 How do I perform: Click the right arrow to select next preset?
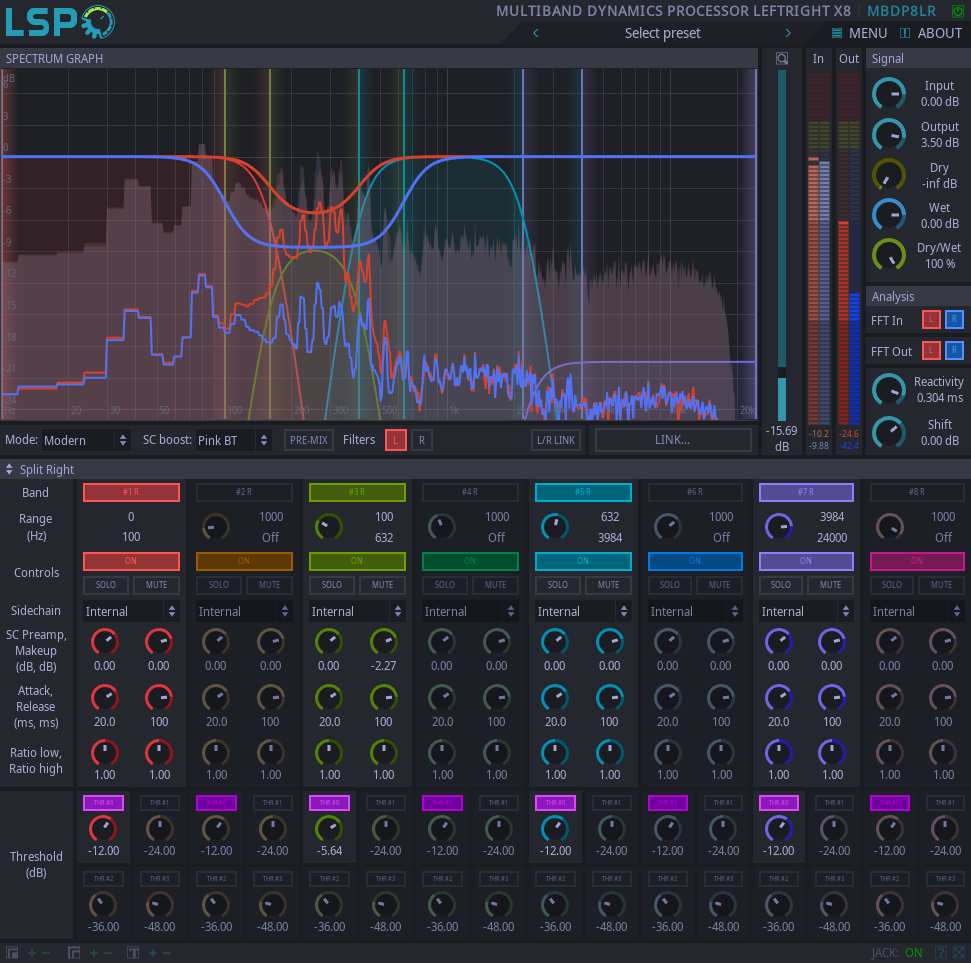[x=788, y=32]
